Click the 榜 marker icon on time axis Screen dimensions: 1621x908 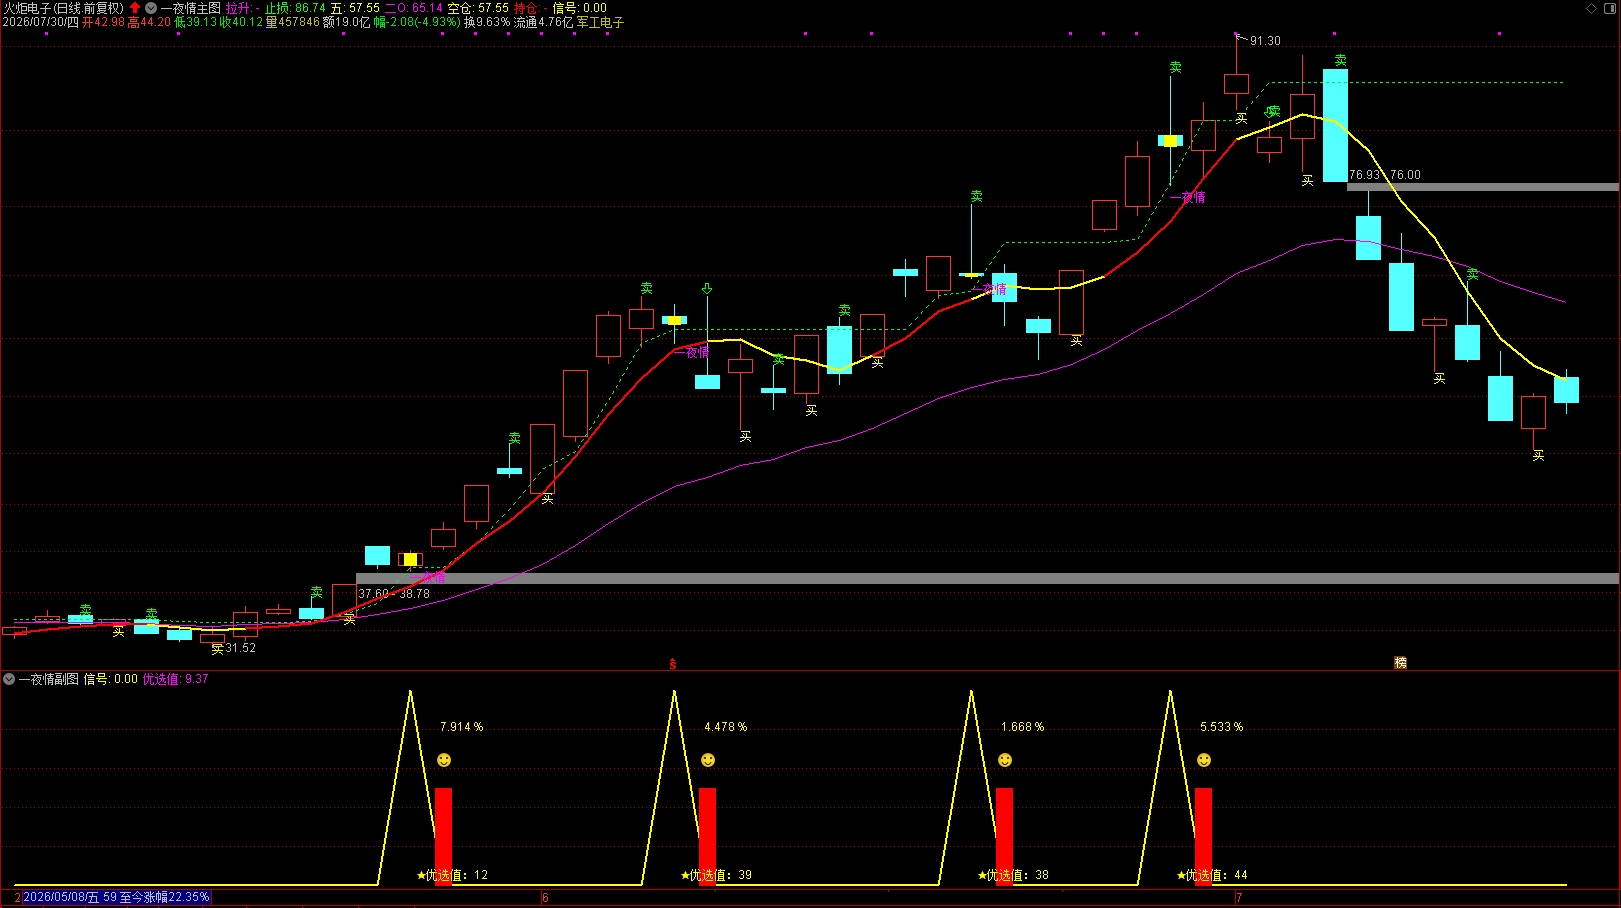(x=1400, y=663)
